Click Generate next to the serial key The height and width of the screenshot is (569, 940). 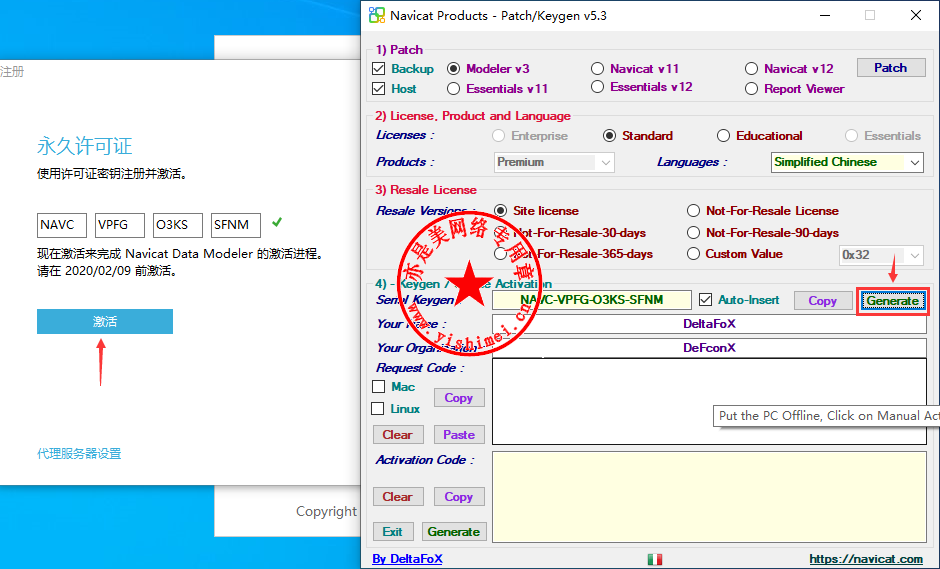tap(892, 301)
